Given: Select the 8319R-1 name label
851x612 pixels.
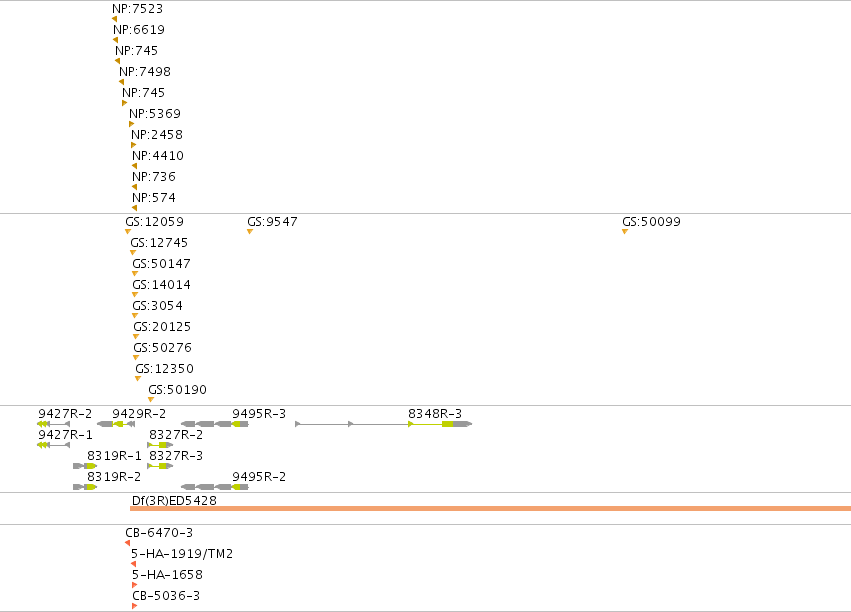Looking at the screenshot, I should coord(114,456).
